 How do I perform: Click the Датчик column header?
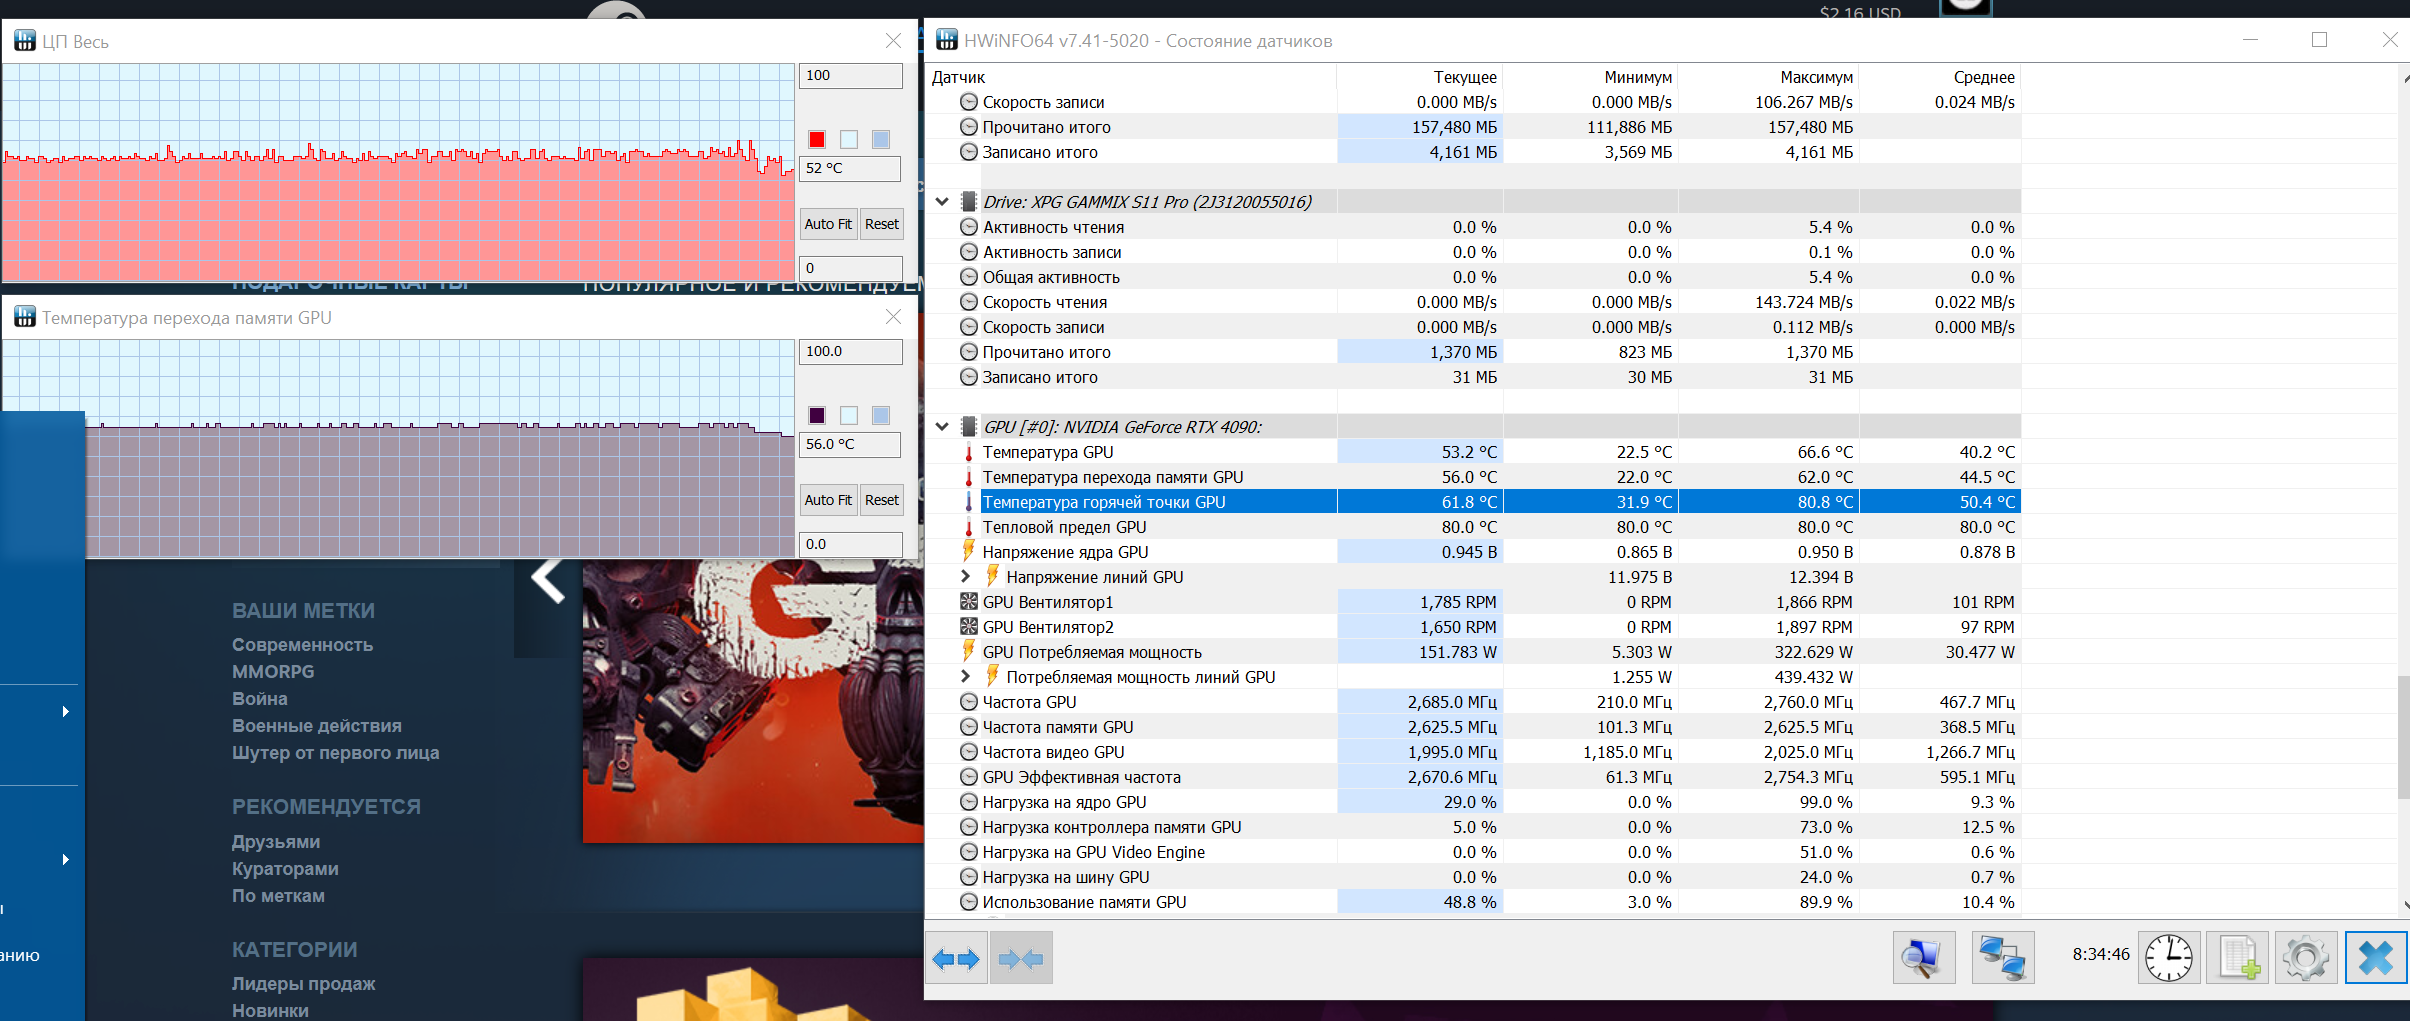click(x=1131, y=77)
